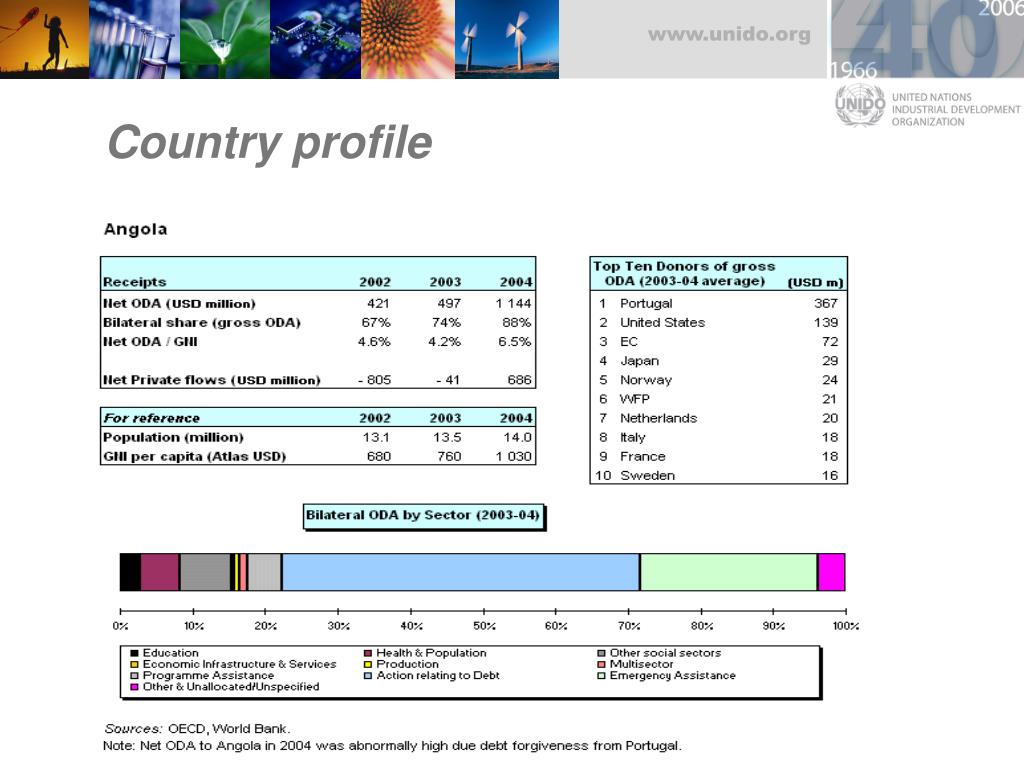Click the orange flower header thumbnail
Screen dimensions: 1024x768
point(408,39)
